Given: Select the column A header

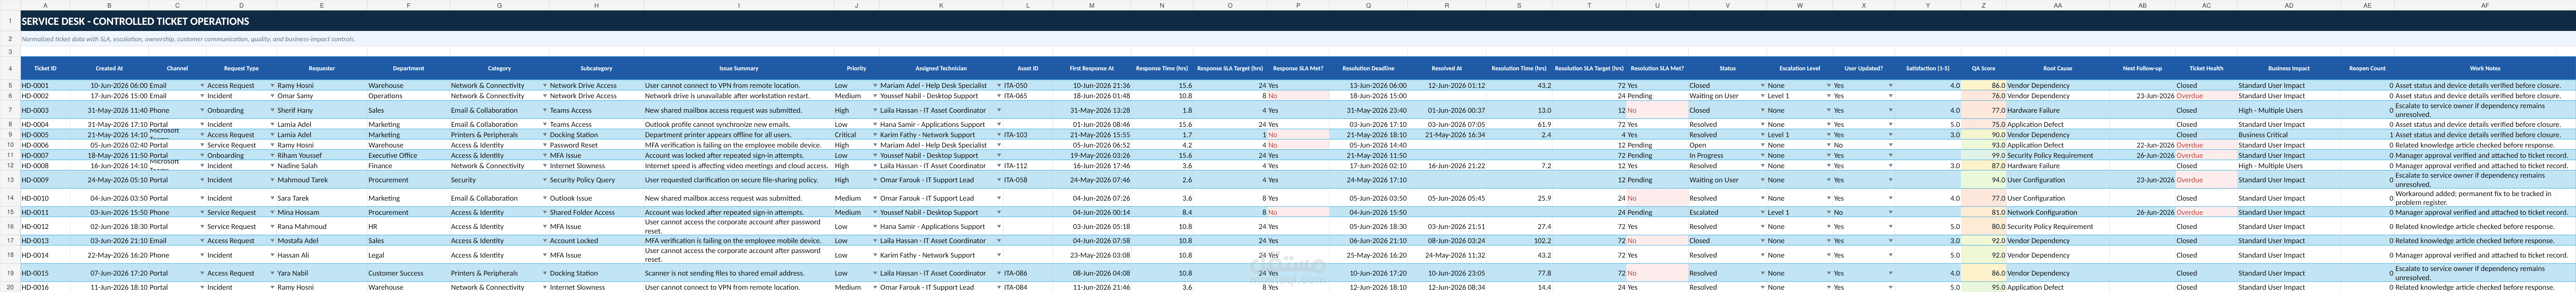Looking at the screenshot, I should point(45,5).
